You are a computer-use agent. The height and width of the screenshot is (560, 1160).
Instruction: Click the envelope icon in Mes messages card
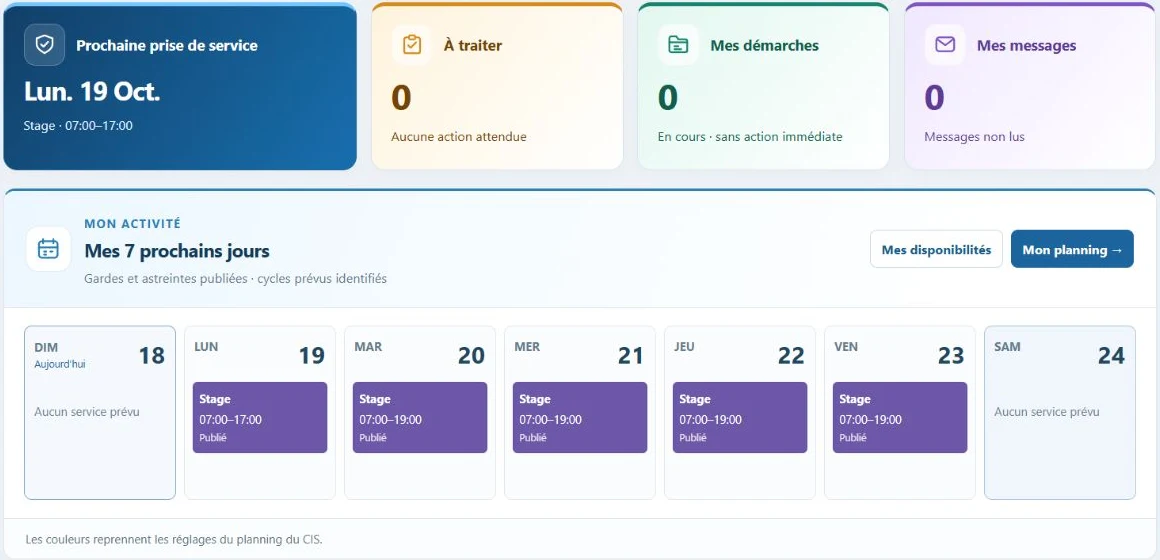(x=945, y=45)
